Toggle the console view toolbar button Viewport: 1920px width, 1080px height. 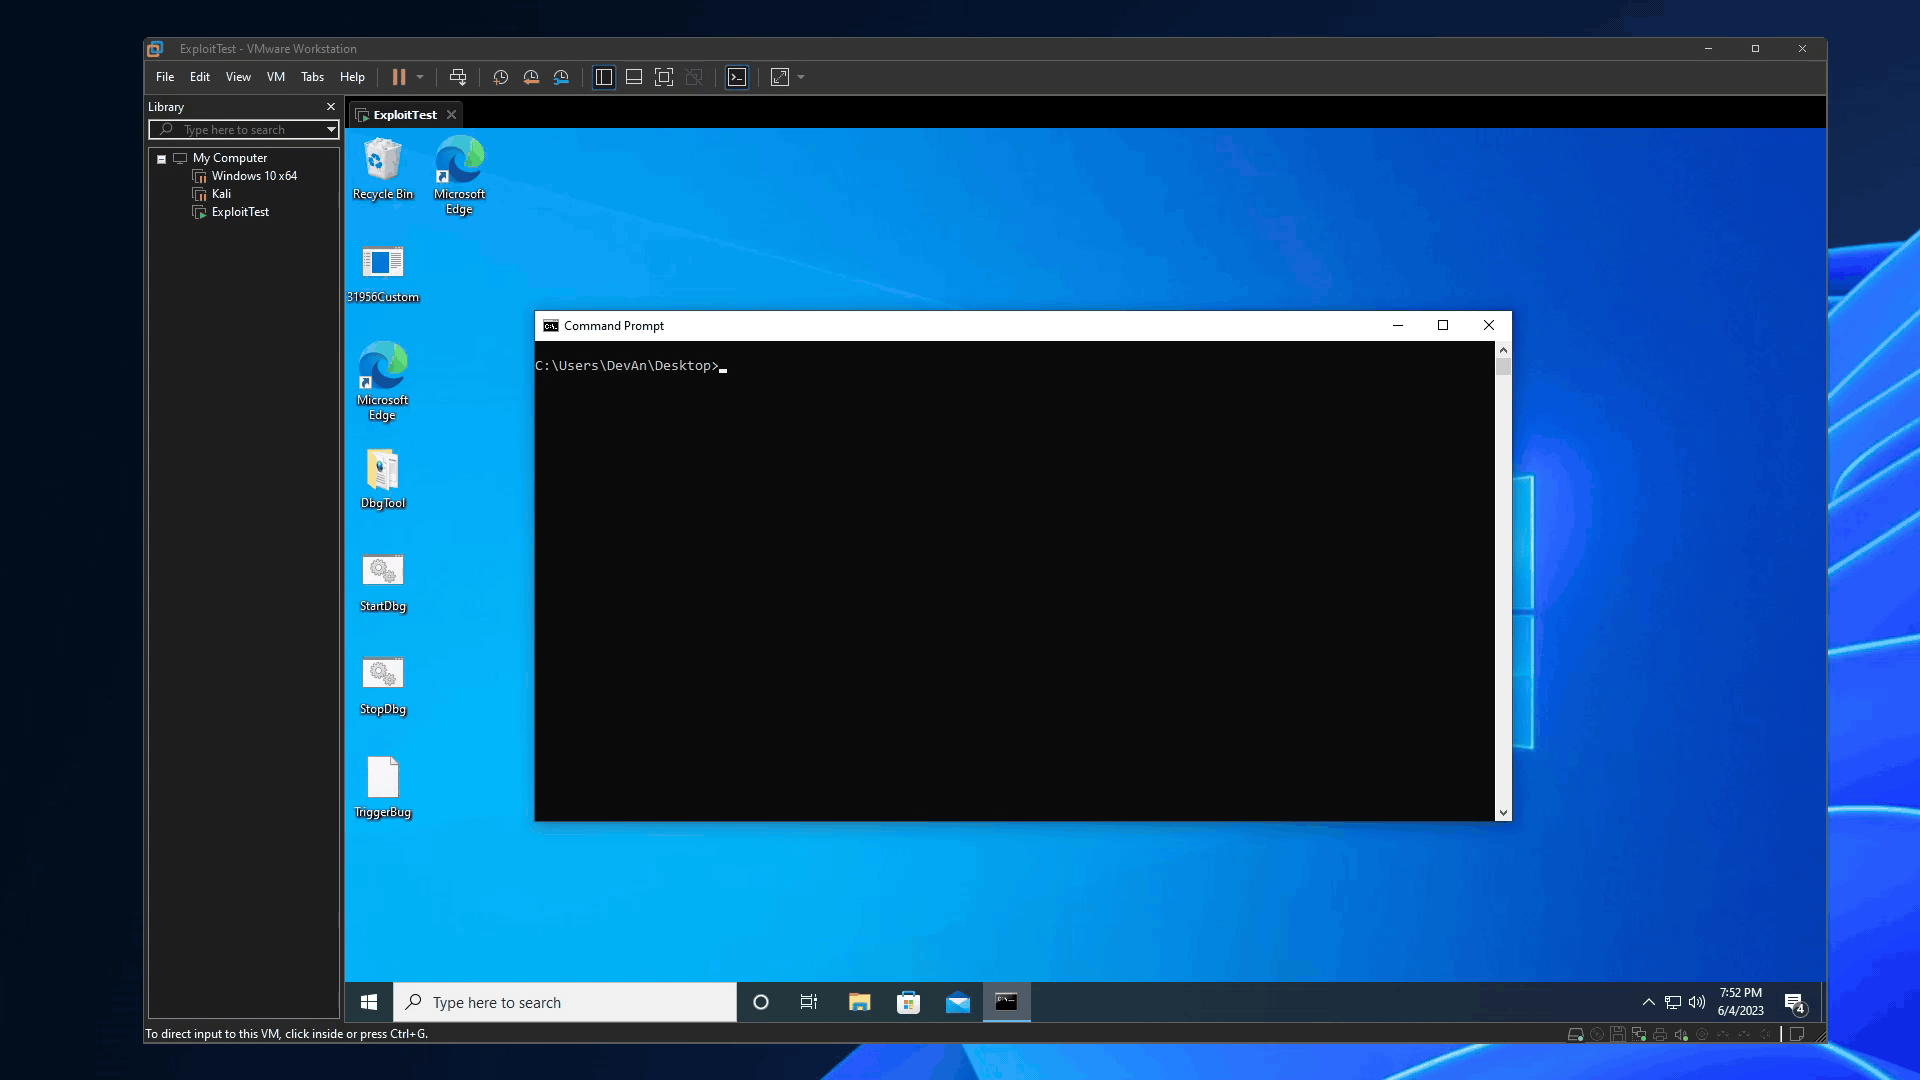pyautogui.click(x=737, y=77)
